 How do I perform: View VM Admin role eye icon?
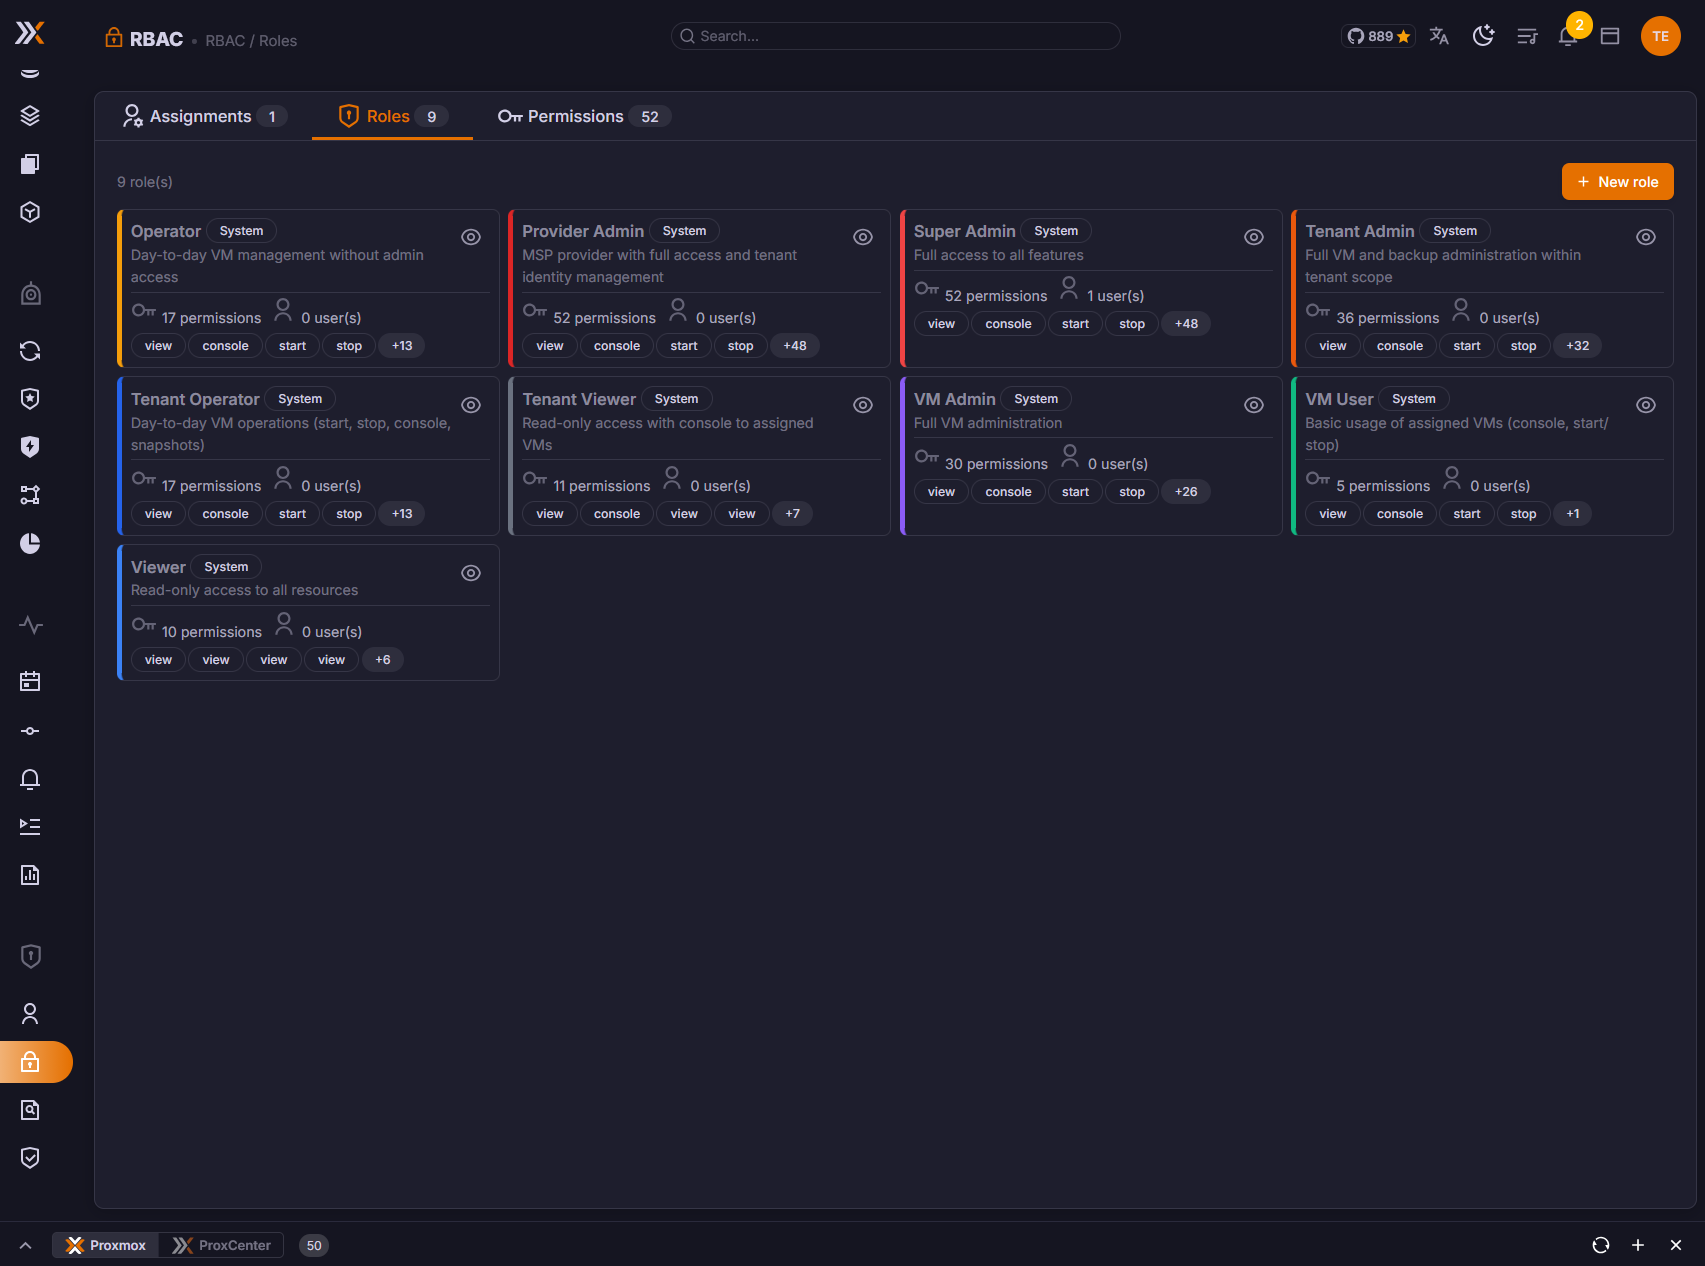(x=1254, y=405)
